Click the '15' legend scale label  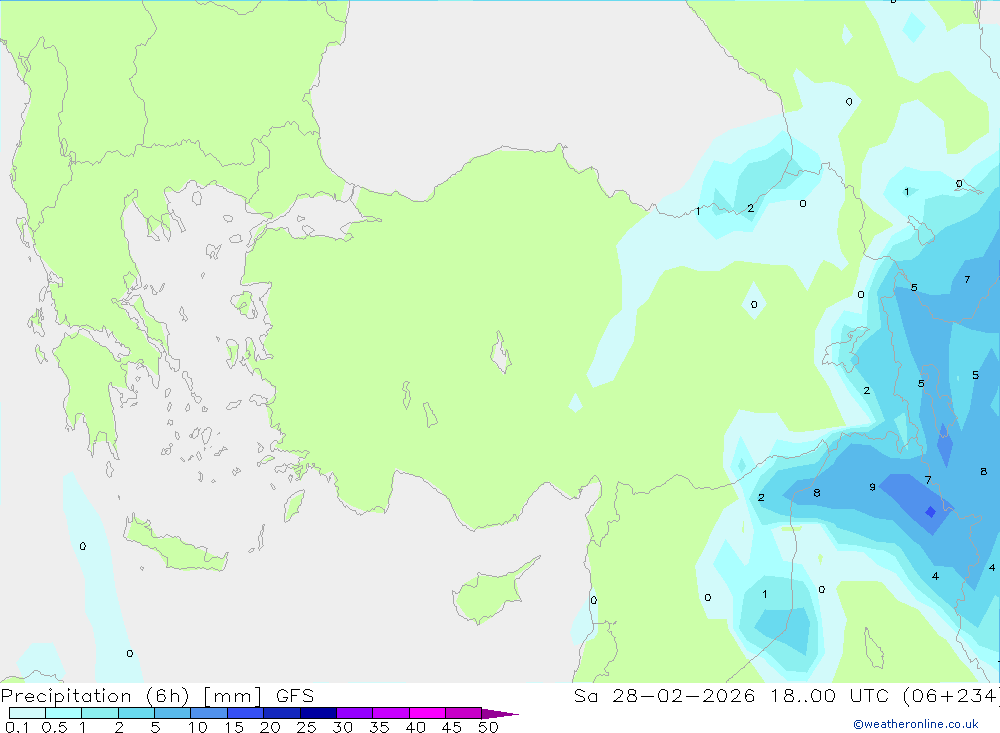(233, 727)
